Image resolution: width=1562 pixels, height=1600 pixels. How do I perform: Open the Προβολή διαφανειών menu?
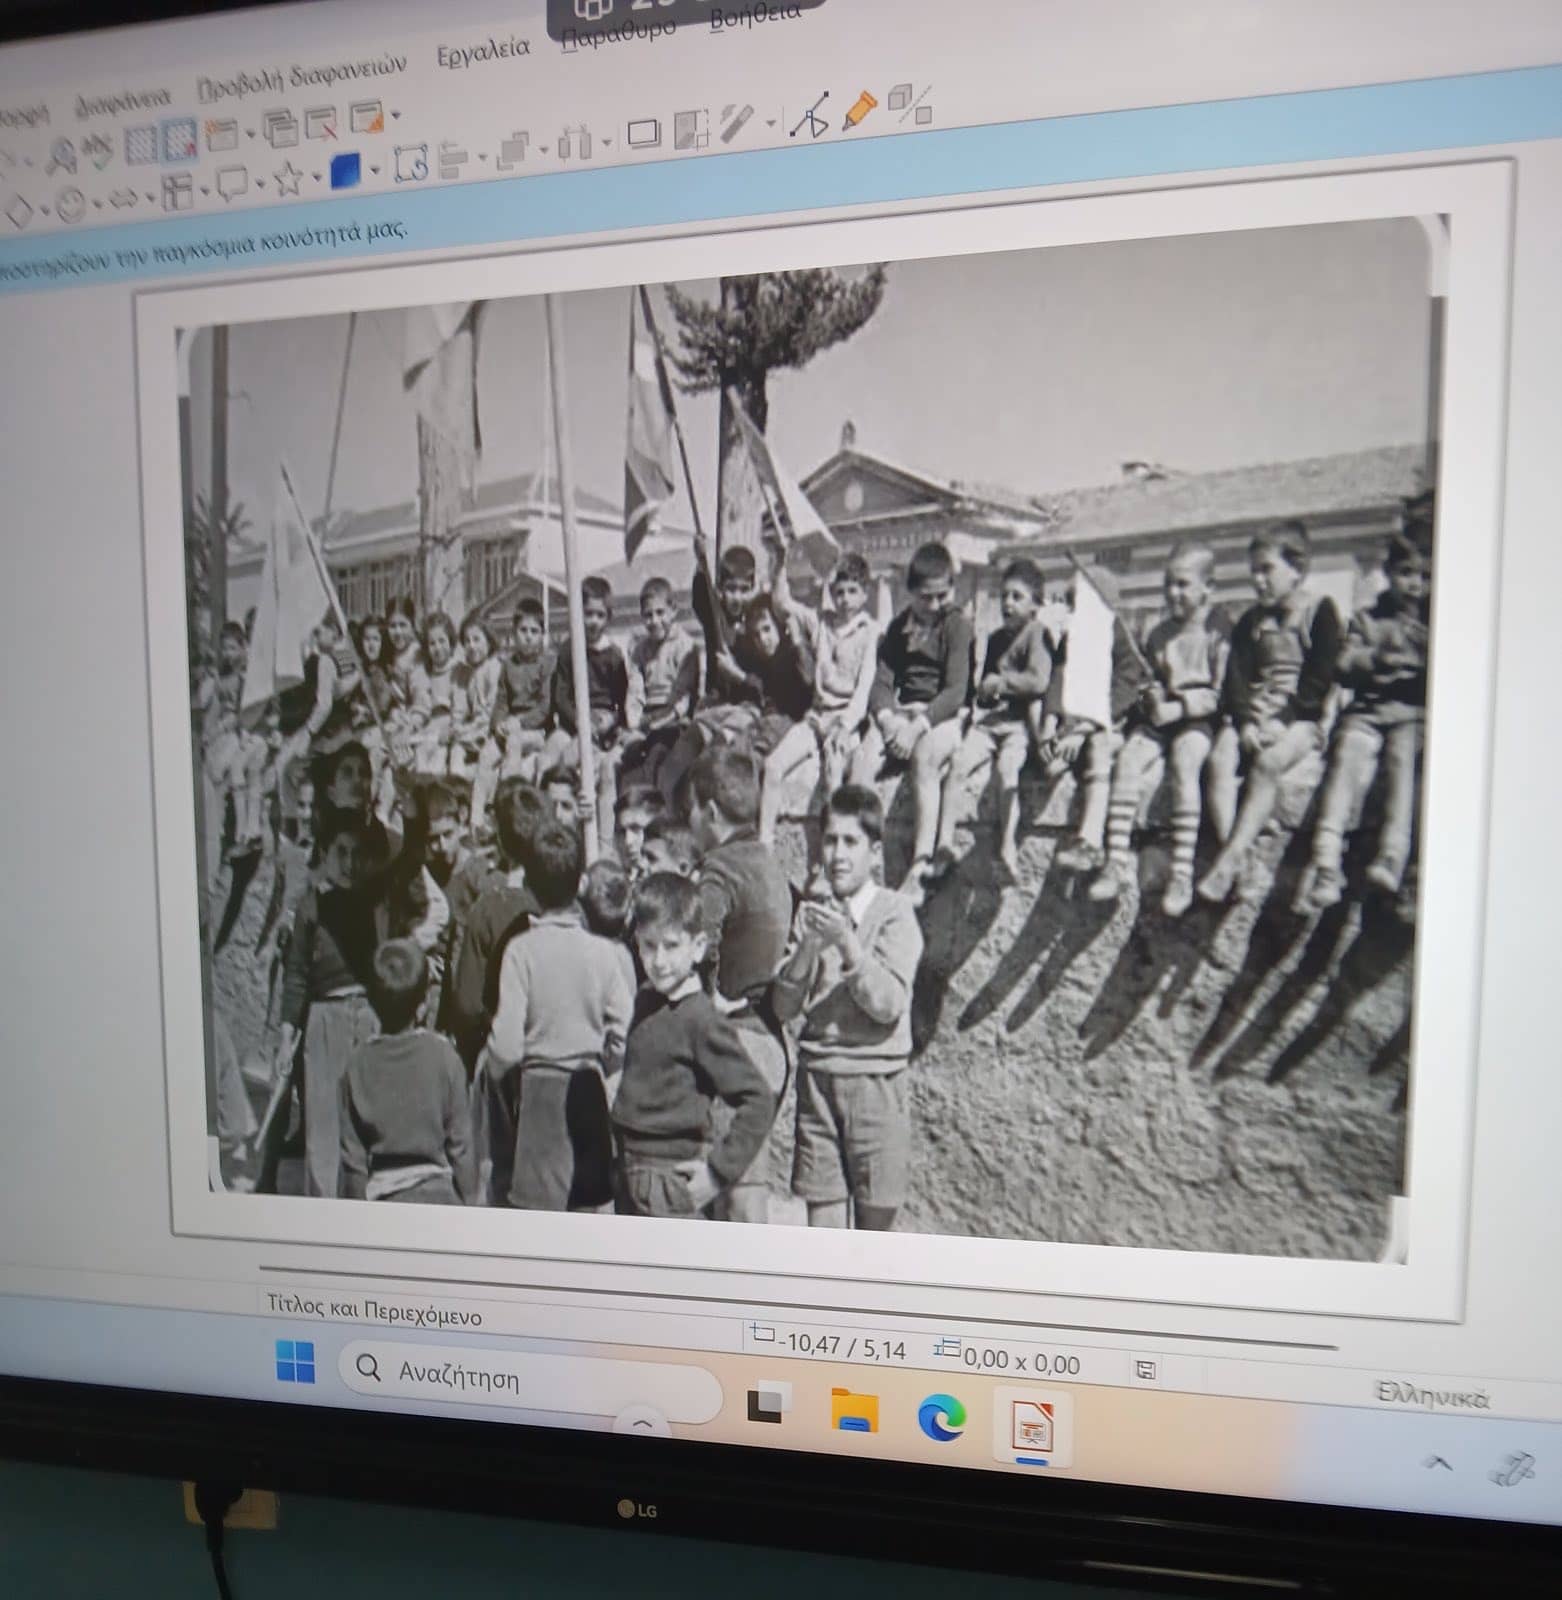[302, 74]
